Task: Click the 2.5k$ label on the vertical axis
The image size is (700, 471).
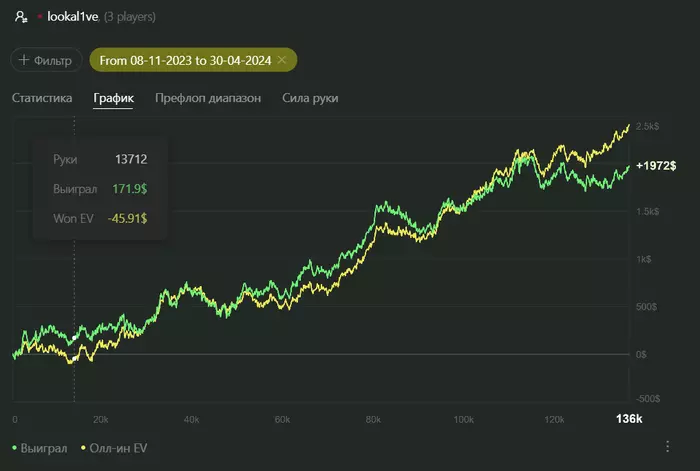Action: (x=647, y=126)
